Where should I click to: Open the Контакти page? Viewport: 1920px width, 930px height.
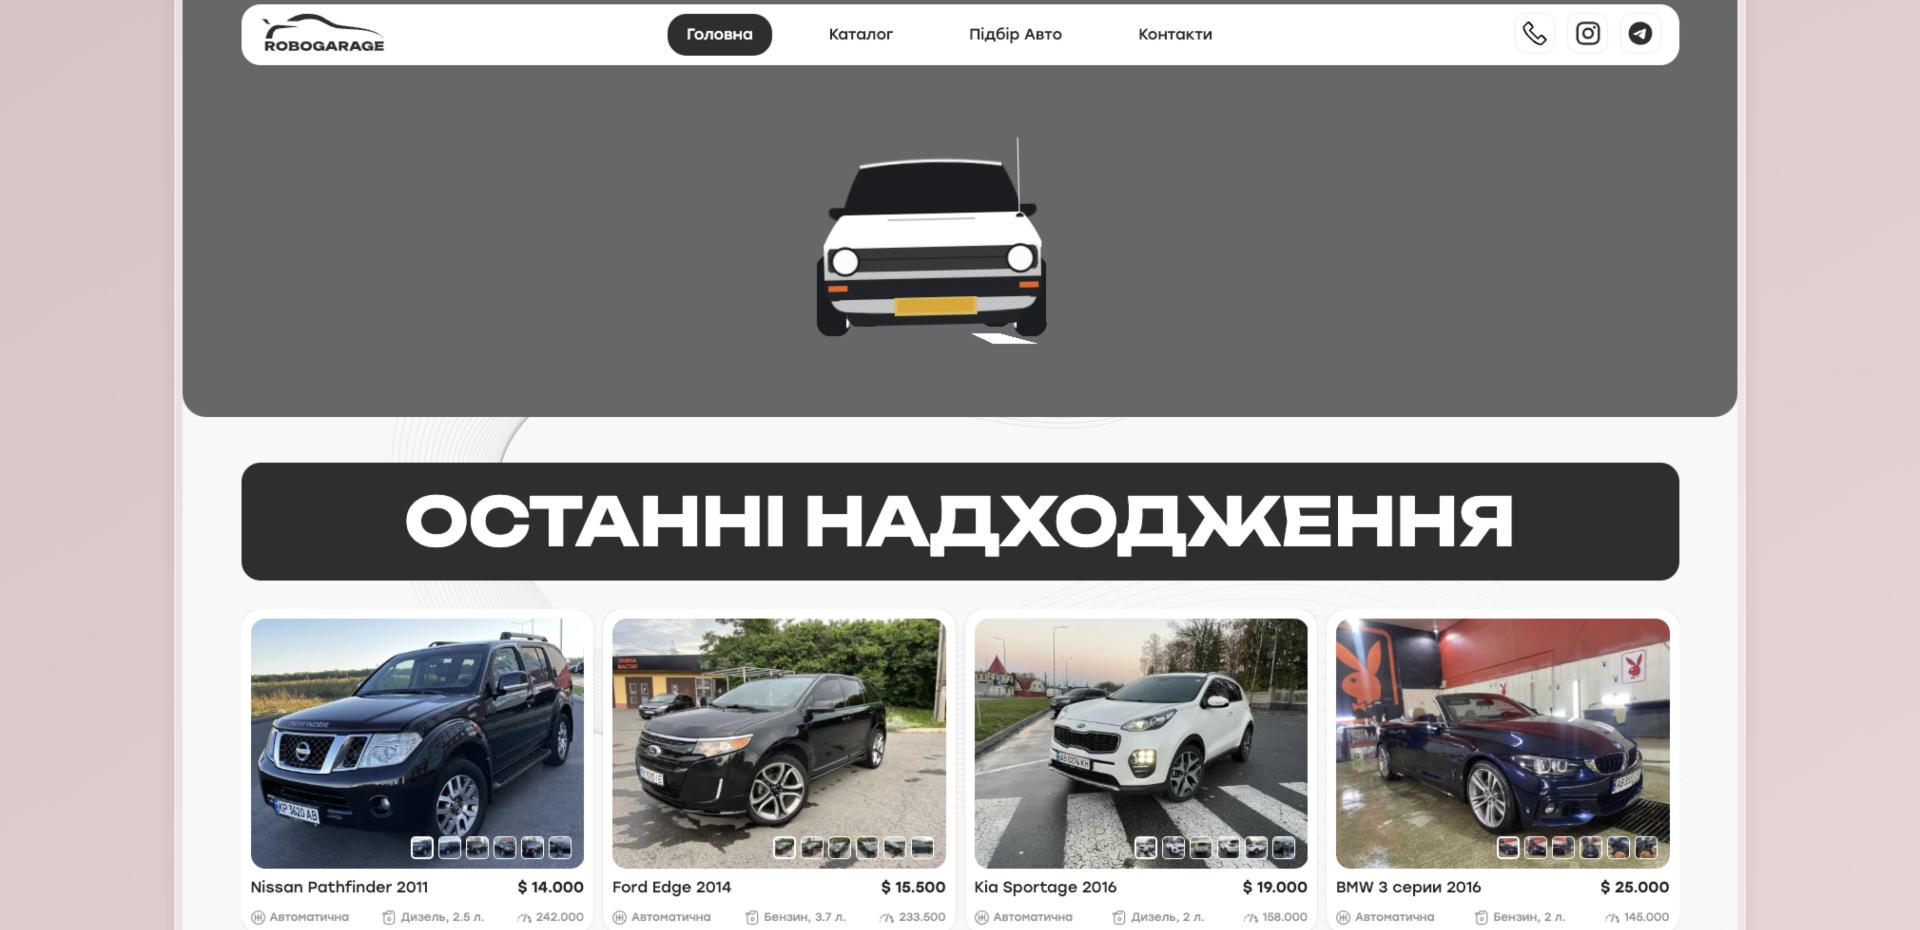coord(1174,34)
